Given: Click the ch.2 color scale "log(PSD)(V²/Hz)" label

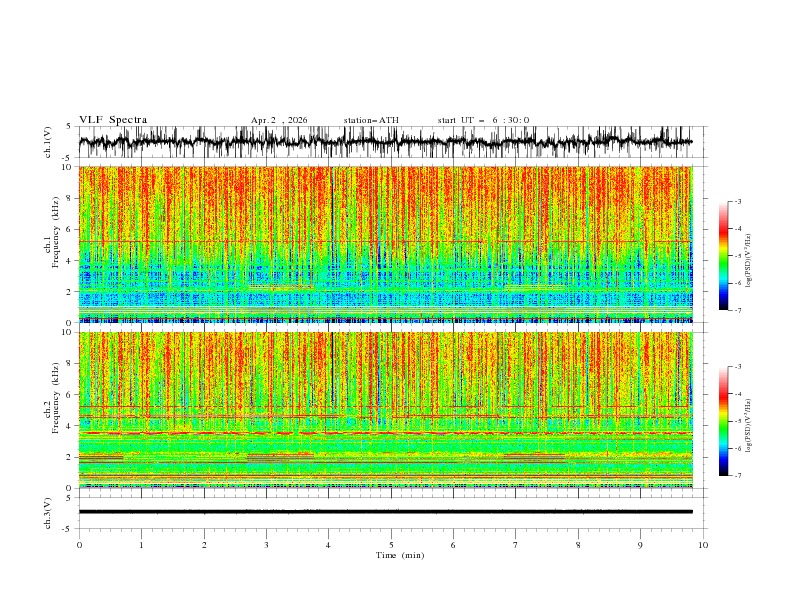Looking at the screenshot, I should pyautogui.click(x=749, y=426).
